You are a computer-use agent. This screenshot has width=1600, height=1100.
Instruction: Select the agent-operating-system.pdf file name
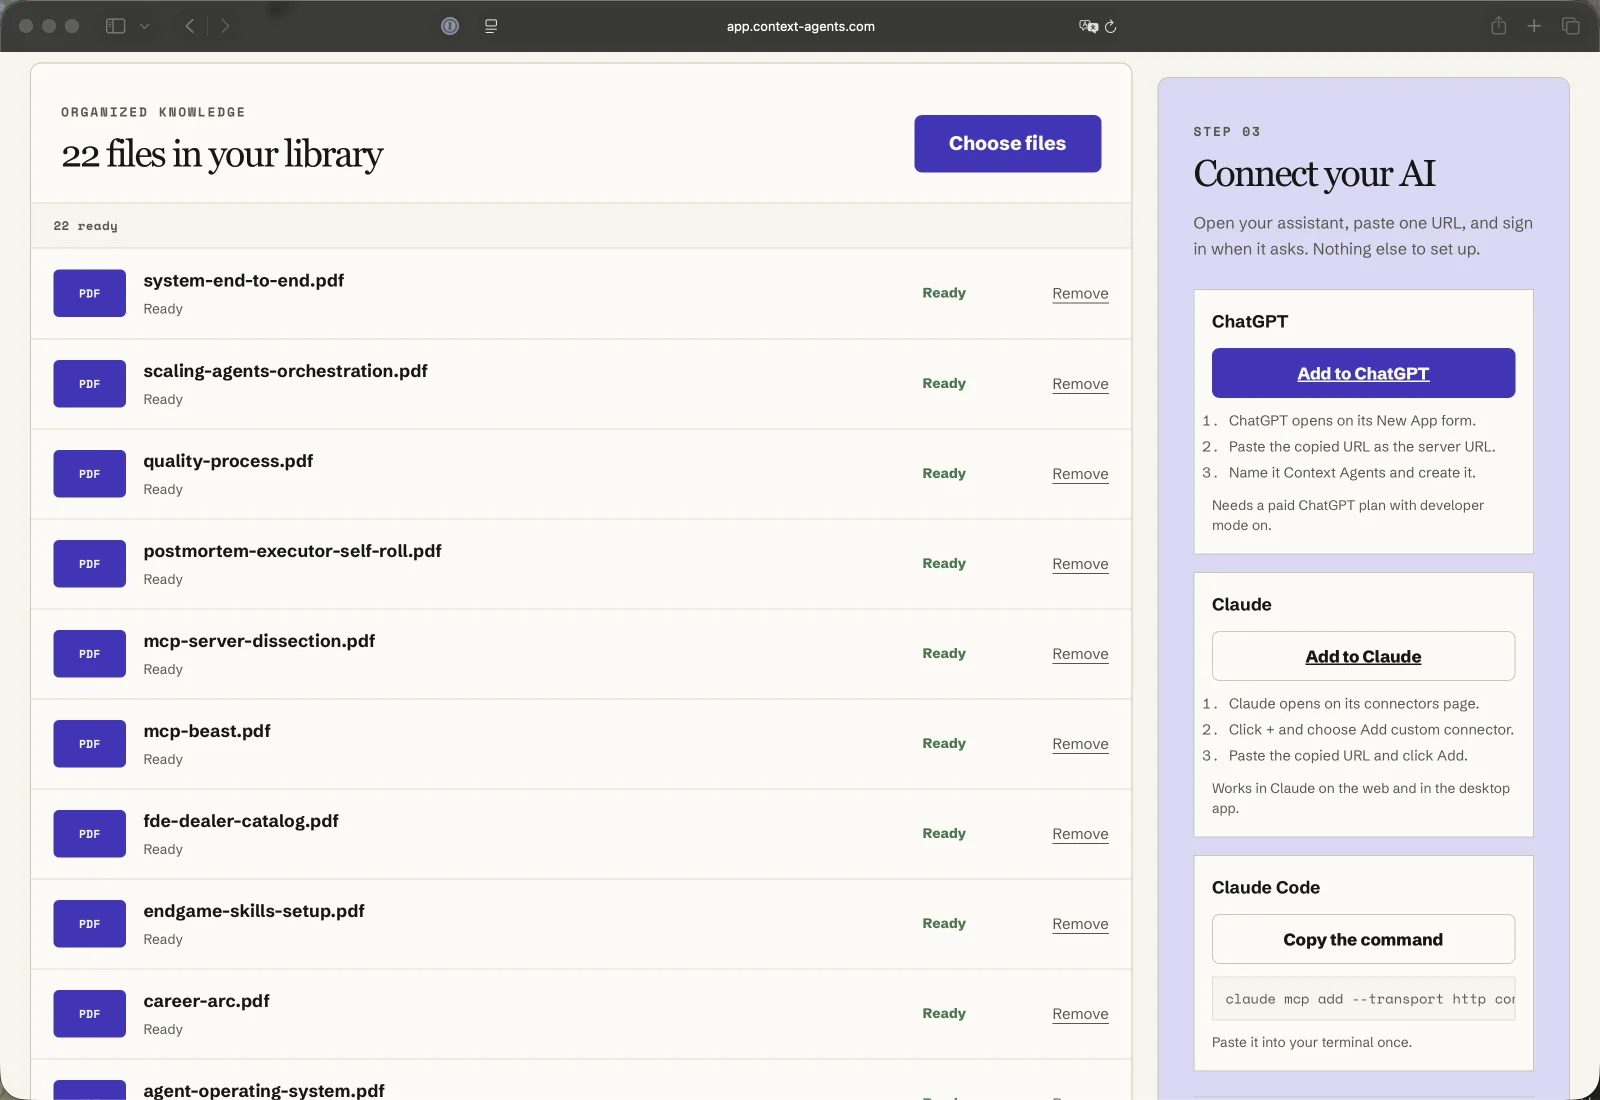pos(264,1090)
